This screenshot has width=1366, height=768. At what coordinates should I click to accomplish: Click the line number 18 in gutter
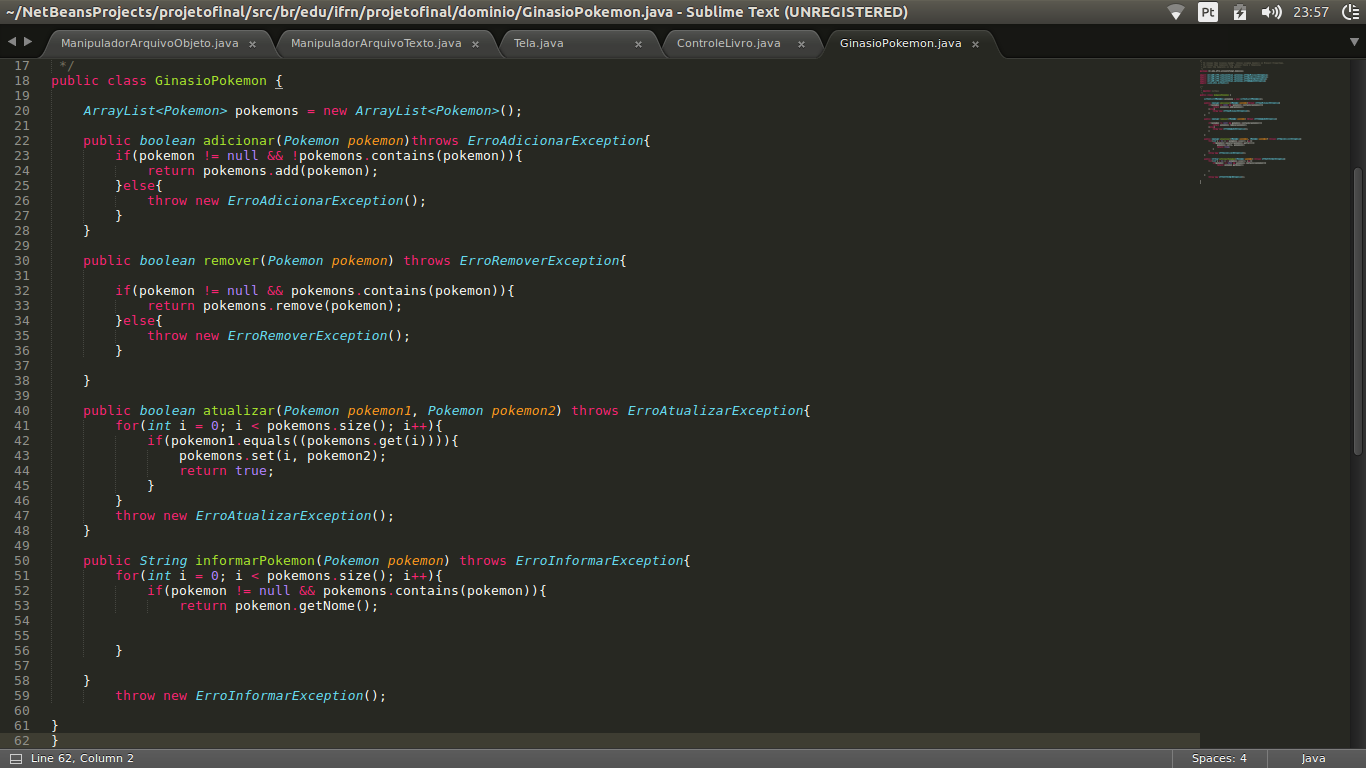(x=22, y=80)
